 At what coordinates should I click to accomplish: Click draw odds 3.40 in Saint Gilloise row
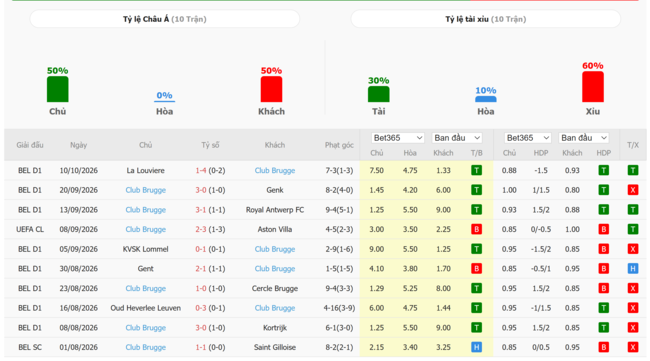(410, 347)
